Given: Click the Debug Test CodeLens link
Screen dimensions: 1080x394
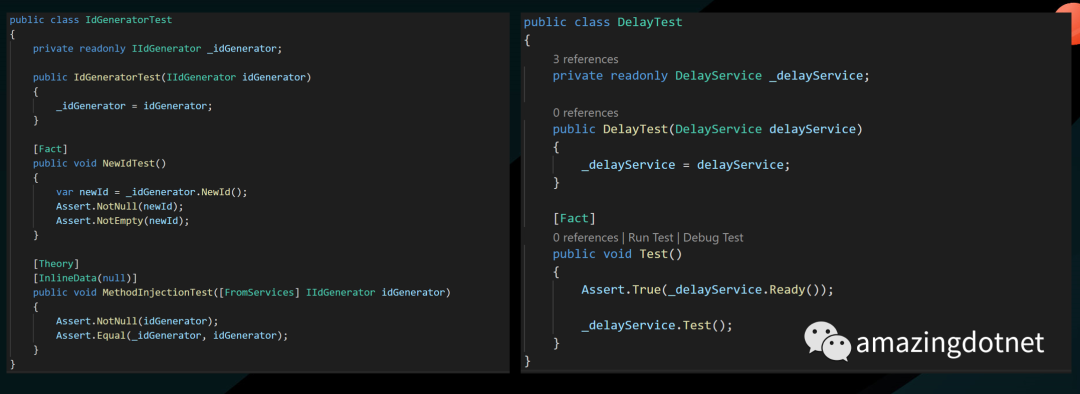Looking at the screenshot, I should click(x=713, y=238).
